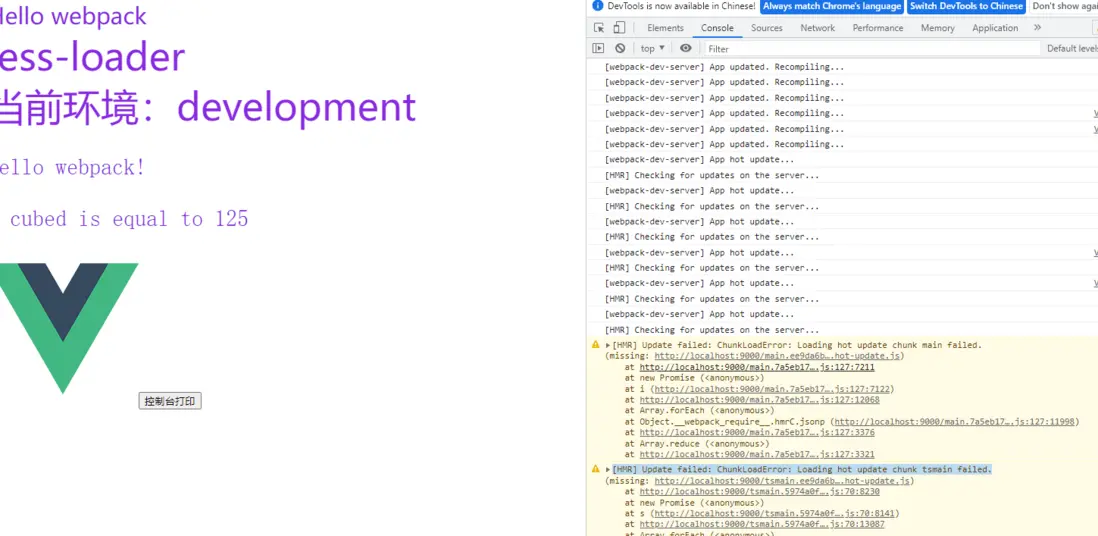
Task: Open link main.7a5eb17….js:127:3376
Action: click(x=757, y=433)
